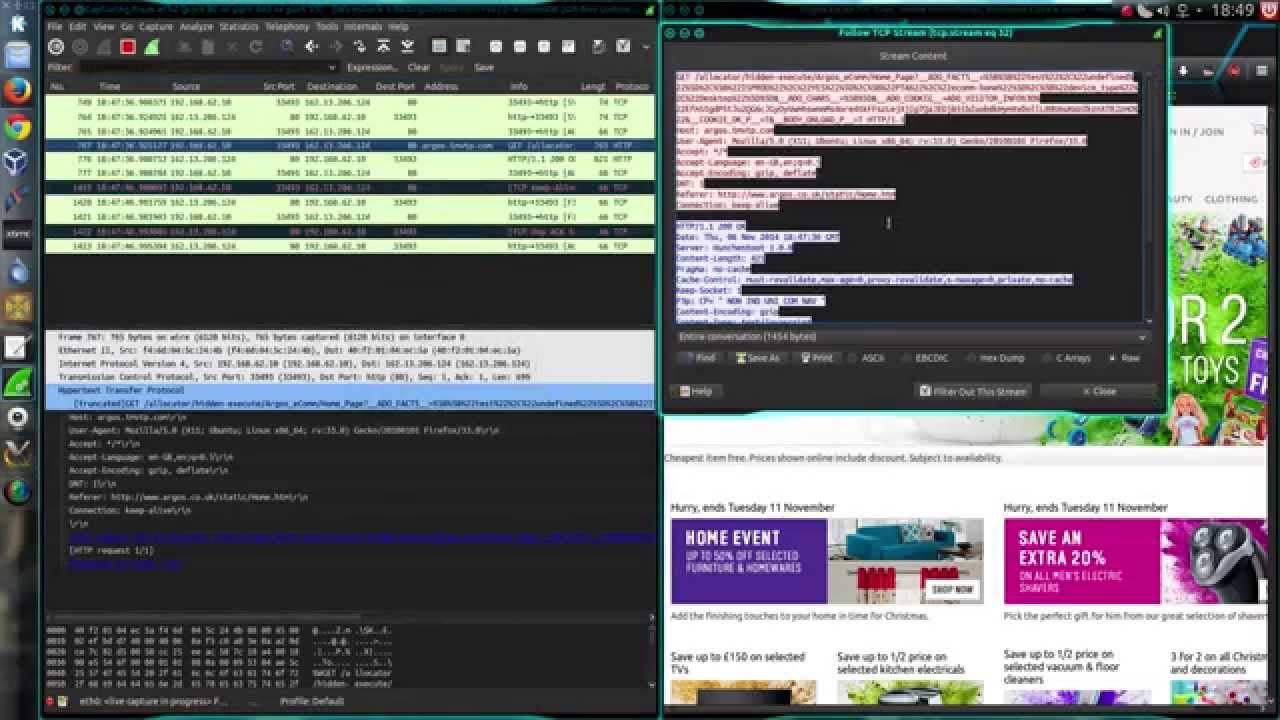The height and width of the screenshot is (720, 1280).
Task: Toggle auto scroll in live capture icon
Action: [x=463, y=47]
